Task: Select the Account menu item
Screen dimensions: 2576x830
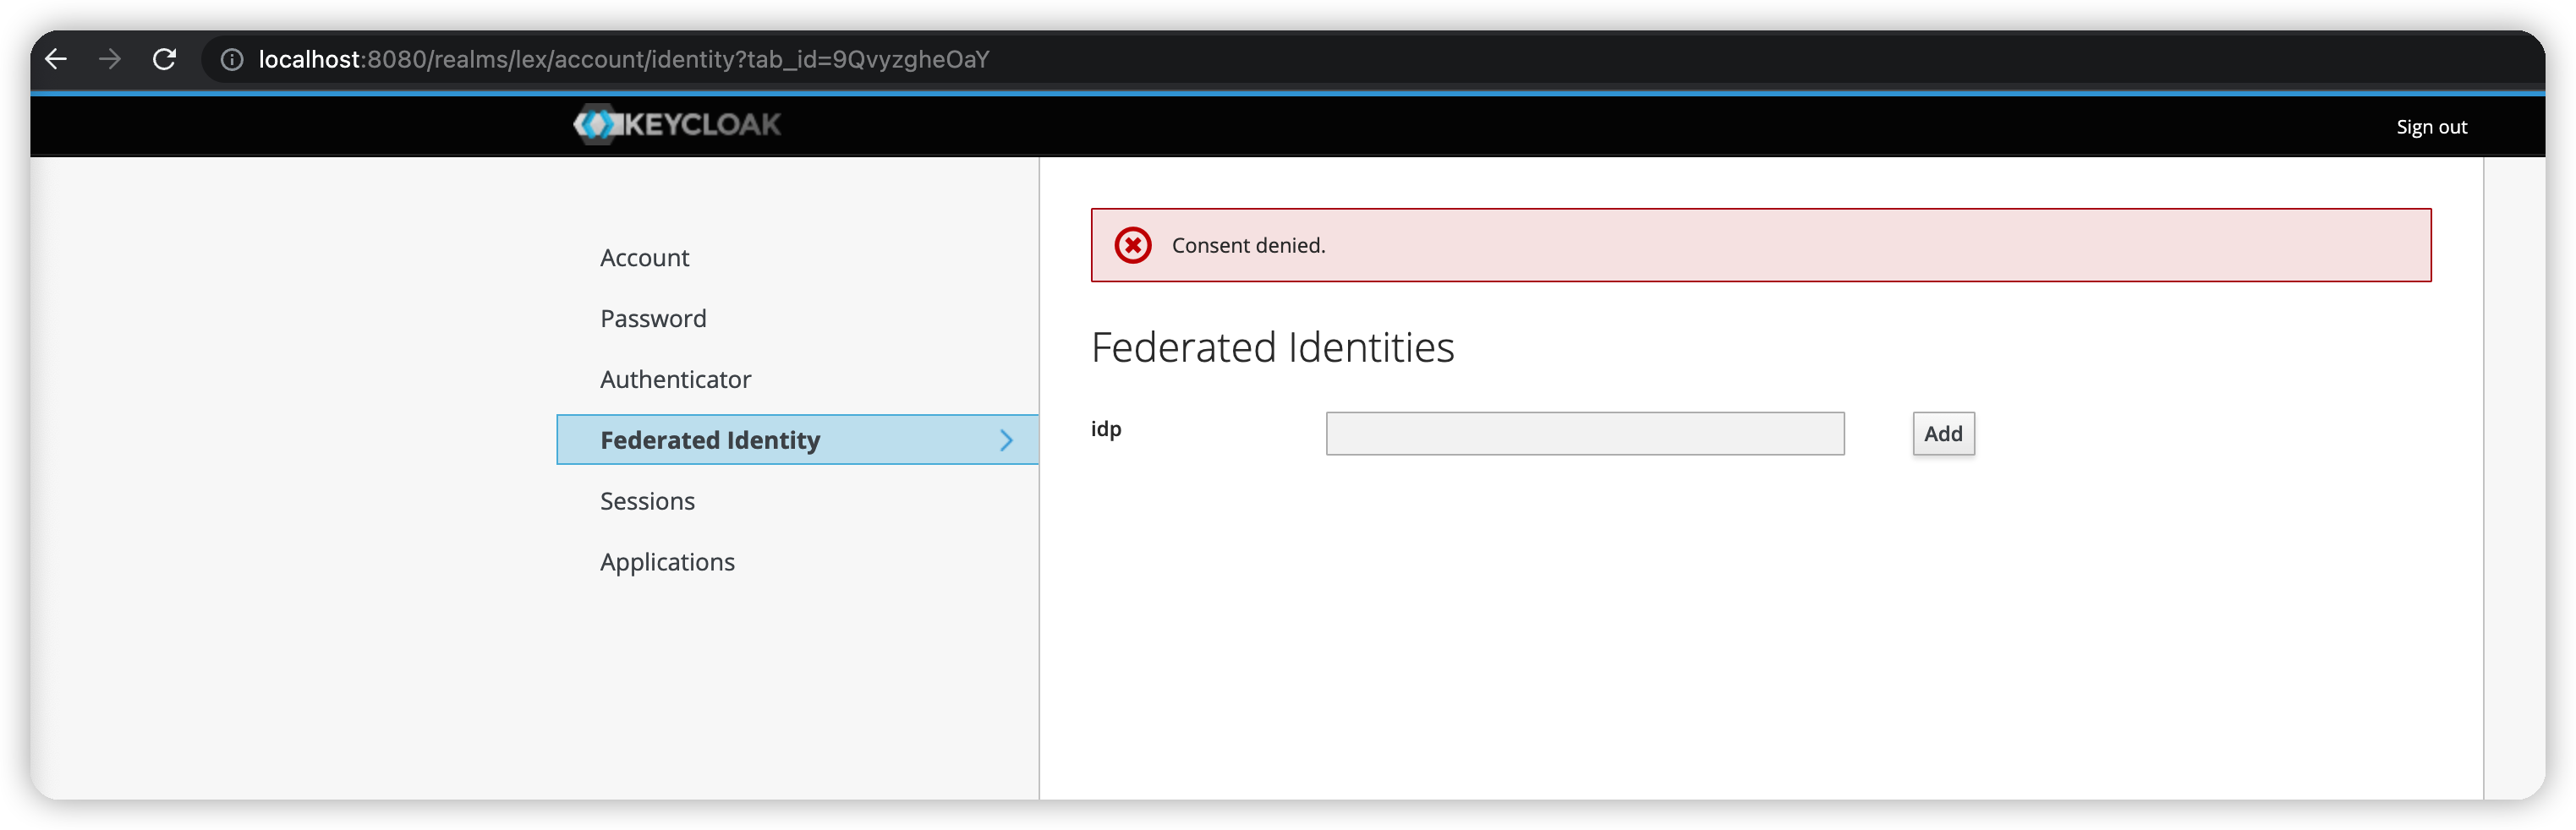Action: [644, 257]
